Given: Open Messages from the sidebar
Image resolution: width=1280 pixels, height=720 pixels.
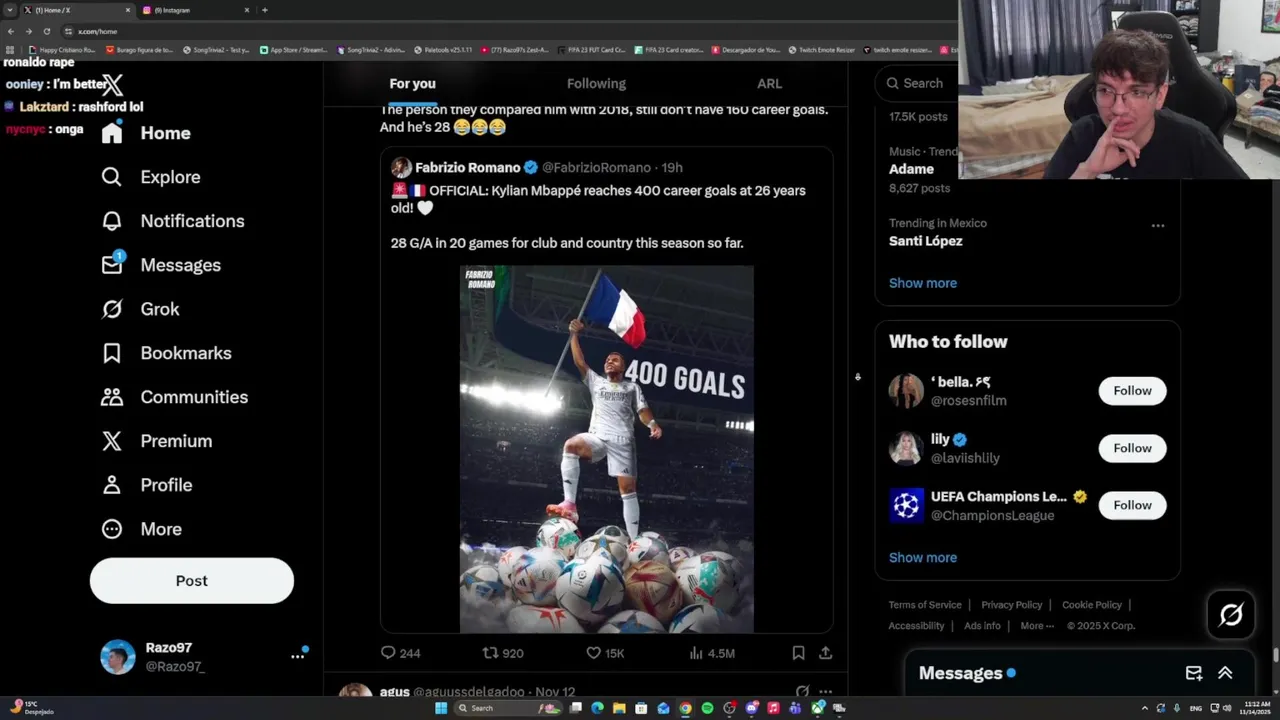Looking at the screenshot, I should [x=161, y=265].
